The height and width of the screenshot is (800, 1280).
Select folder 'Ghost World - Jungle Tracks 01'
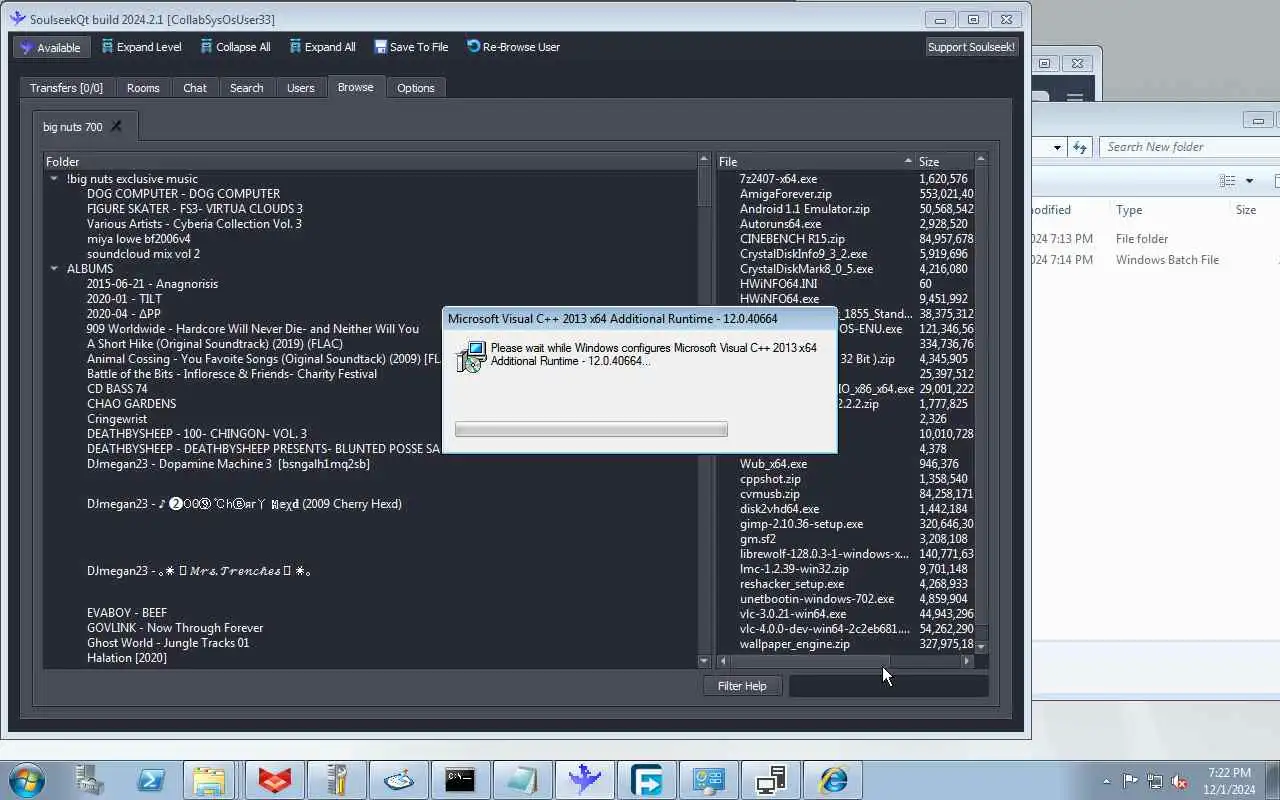(x=168, y=643)
